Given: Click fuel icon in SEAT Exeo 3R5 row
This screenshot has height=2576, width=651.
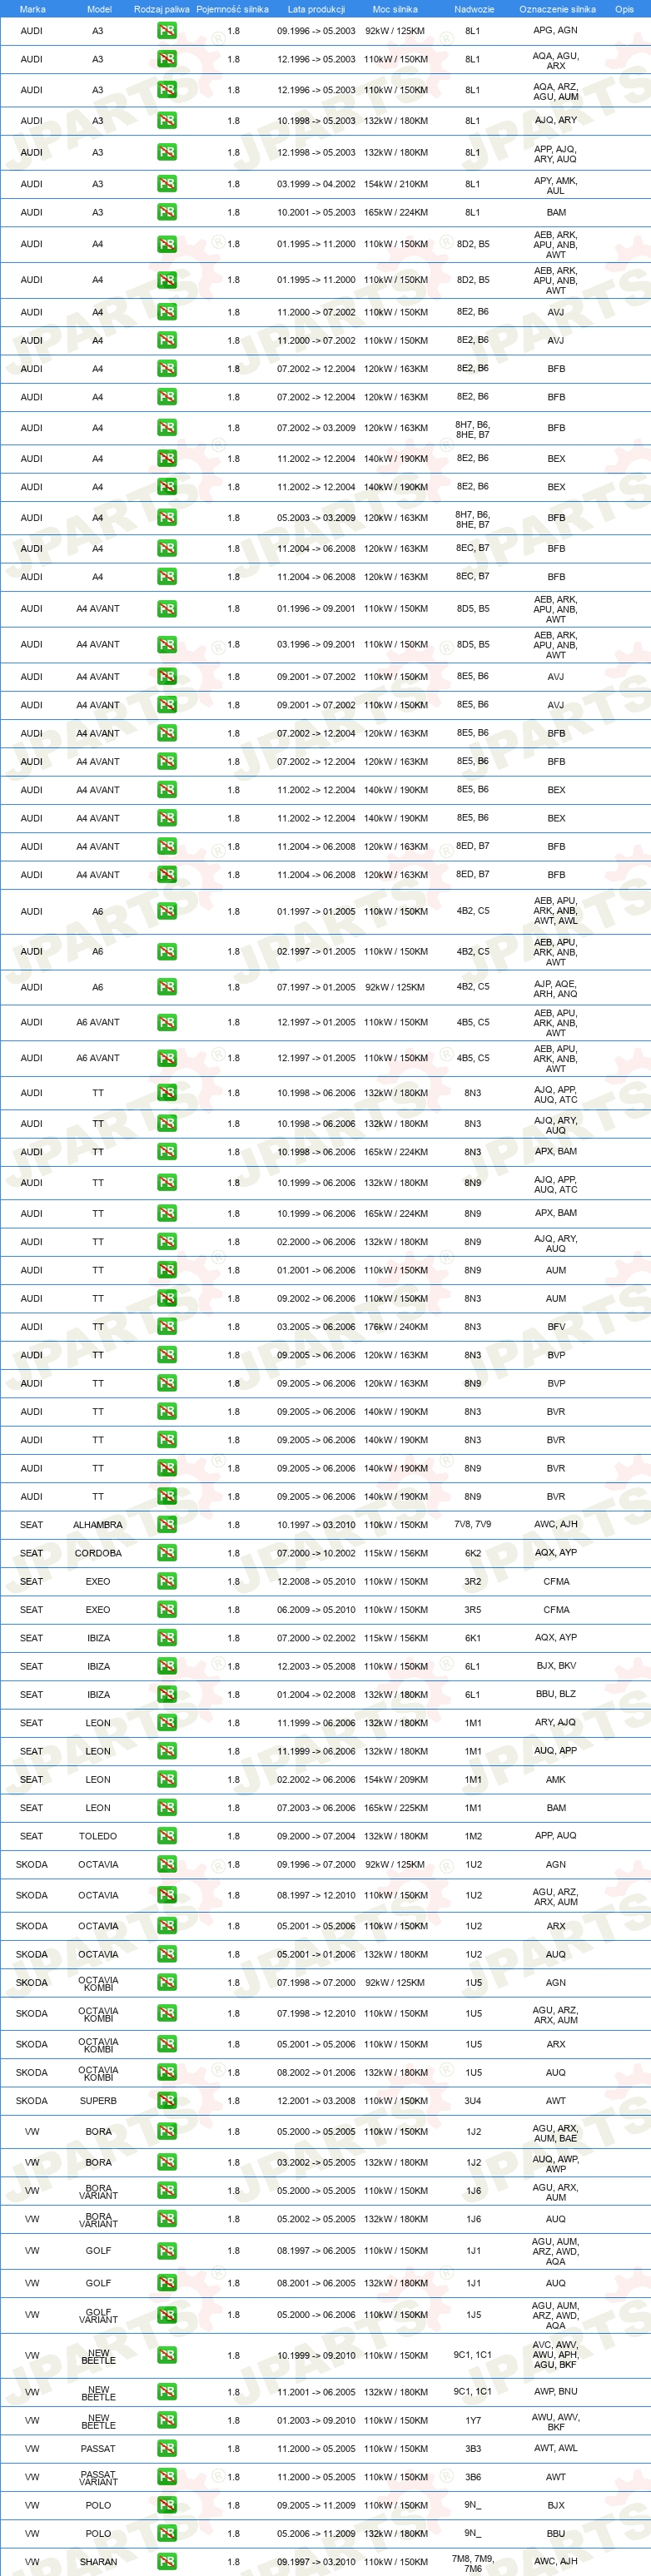Looking at the screenshot, I should point(167,1610).
